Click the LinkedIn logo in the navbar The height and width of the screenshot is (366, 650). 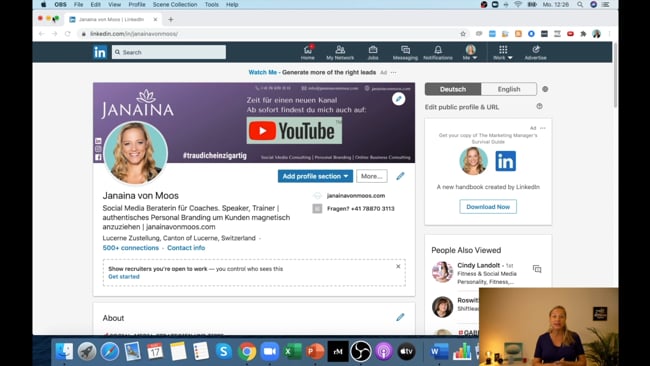[x=100, y=52]
